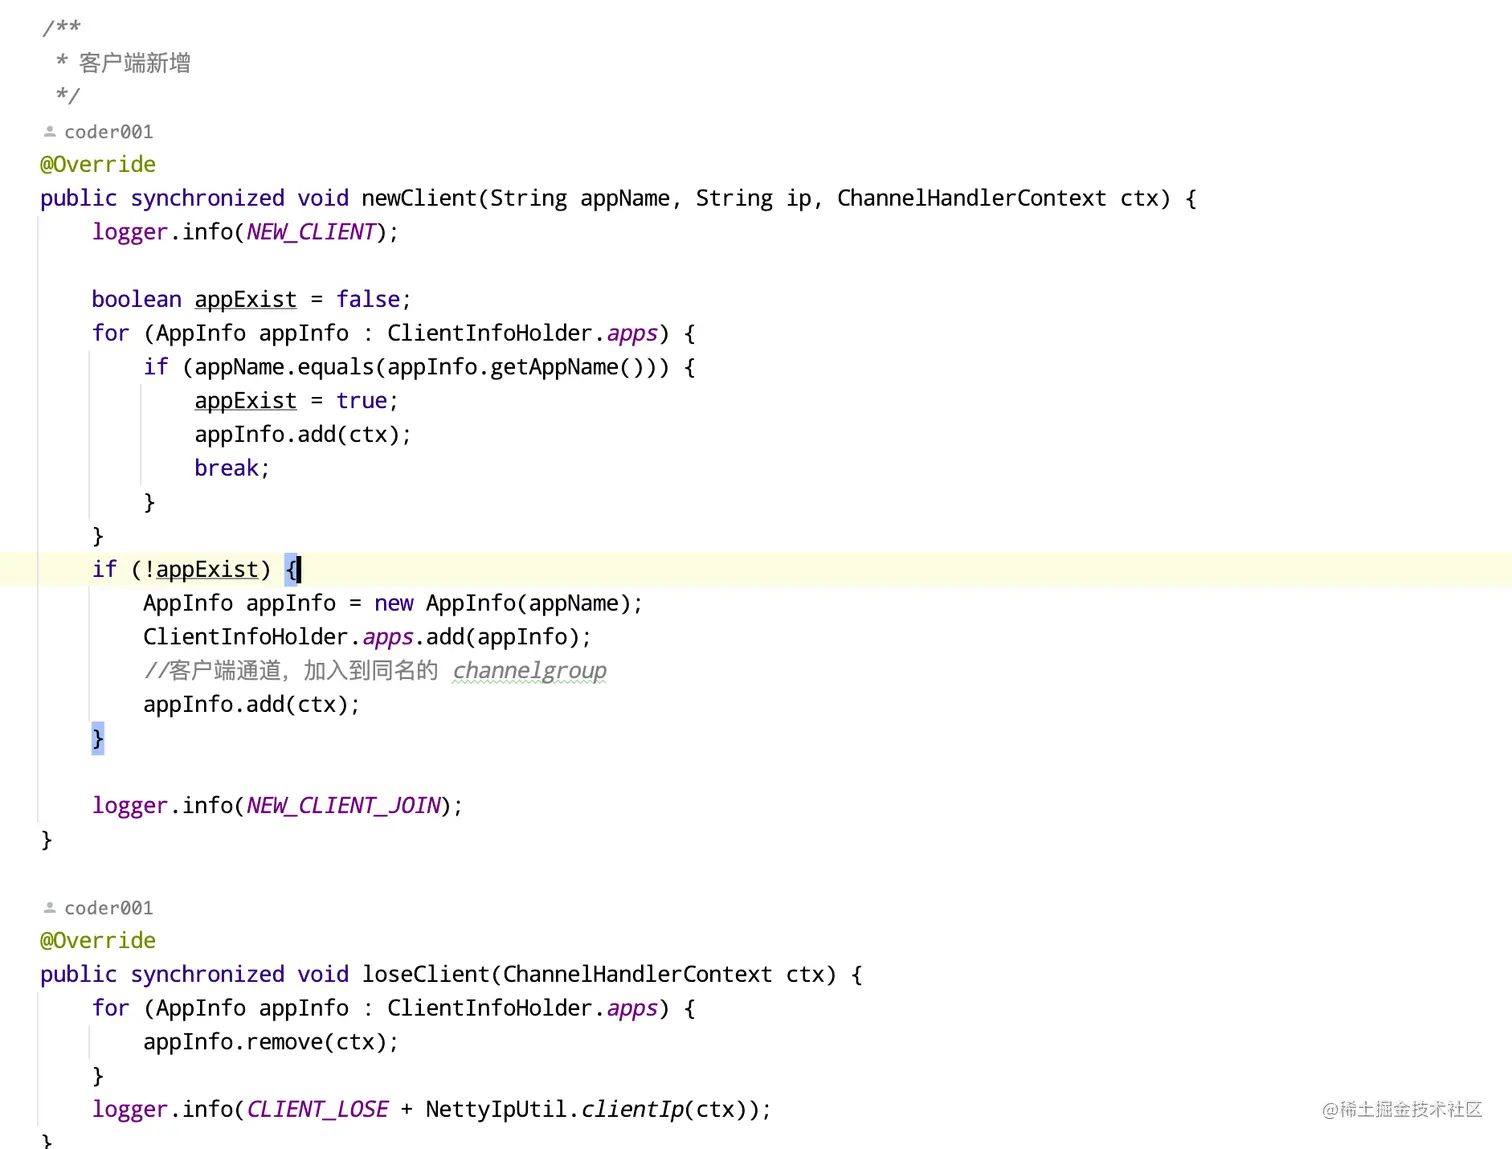Click 'false' literal in boolean declaration

[x=368, y=300]
